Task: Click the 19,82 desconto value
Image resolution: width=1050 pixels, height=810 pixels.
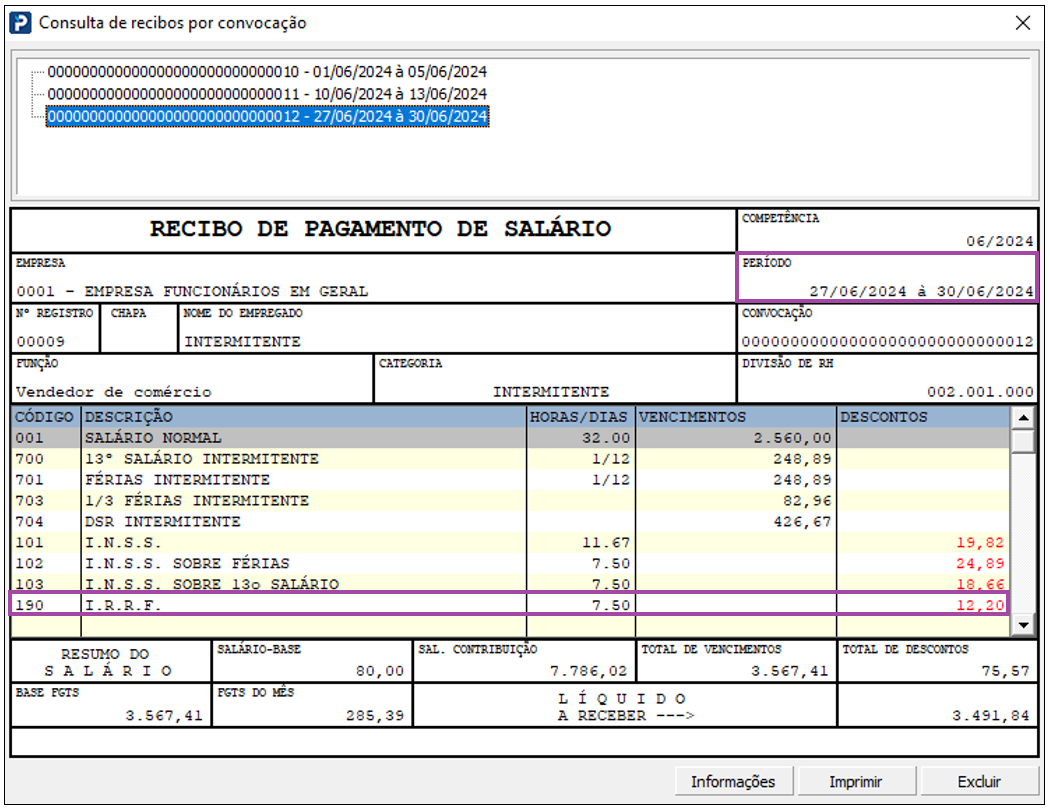Action: pyautogui.click(x=980, y=542)
